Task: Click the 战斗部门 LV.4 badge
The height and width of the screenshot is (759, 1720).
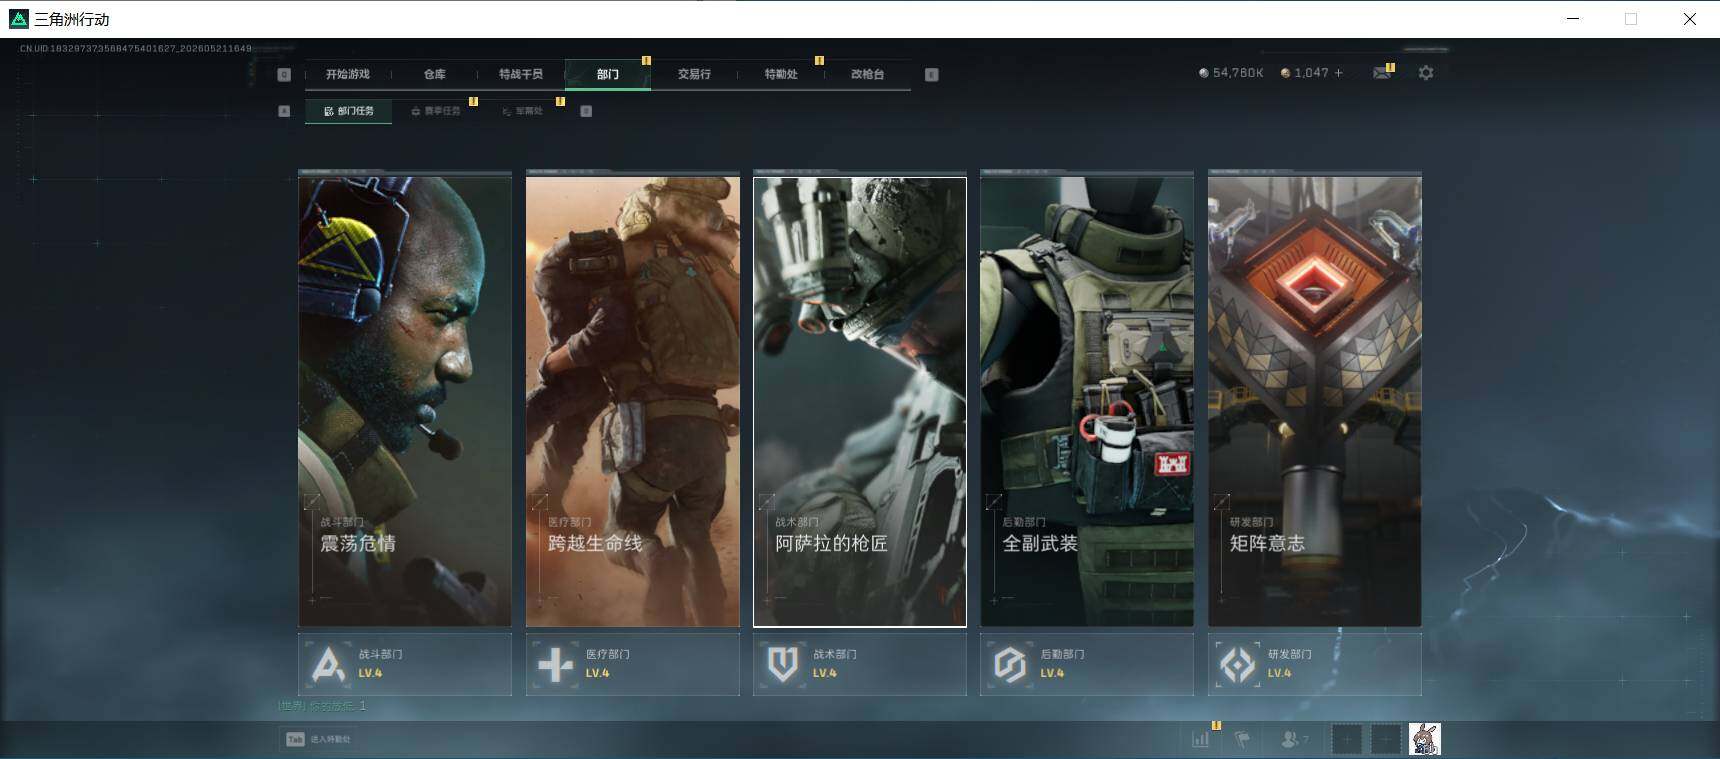Action: 405,664
